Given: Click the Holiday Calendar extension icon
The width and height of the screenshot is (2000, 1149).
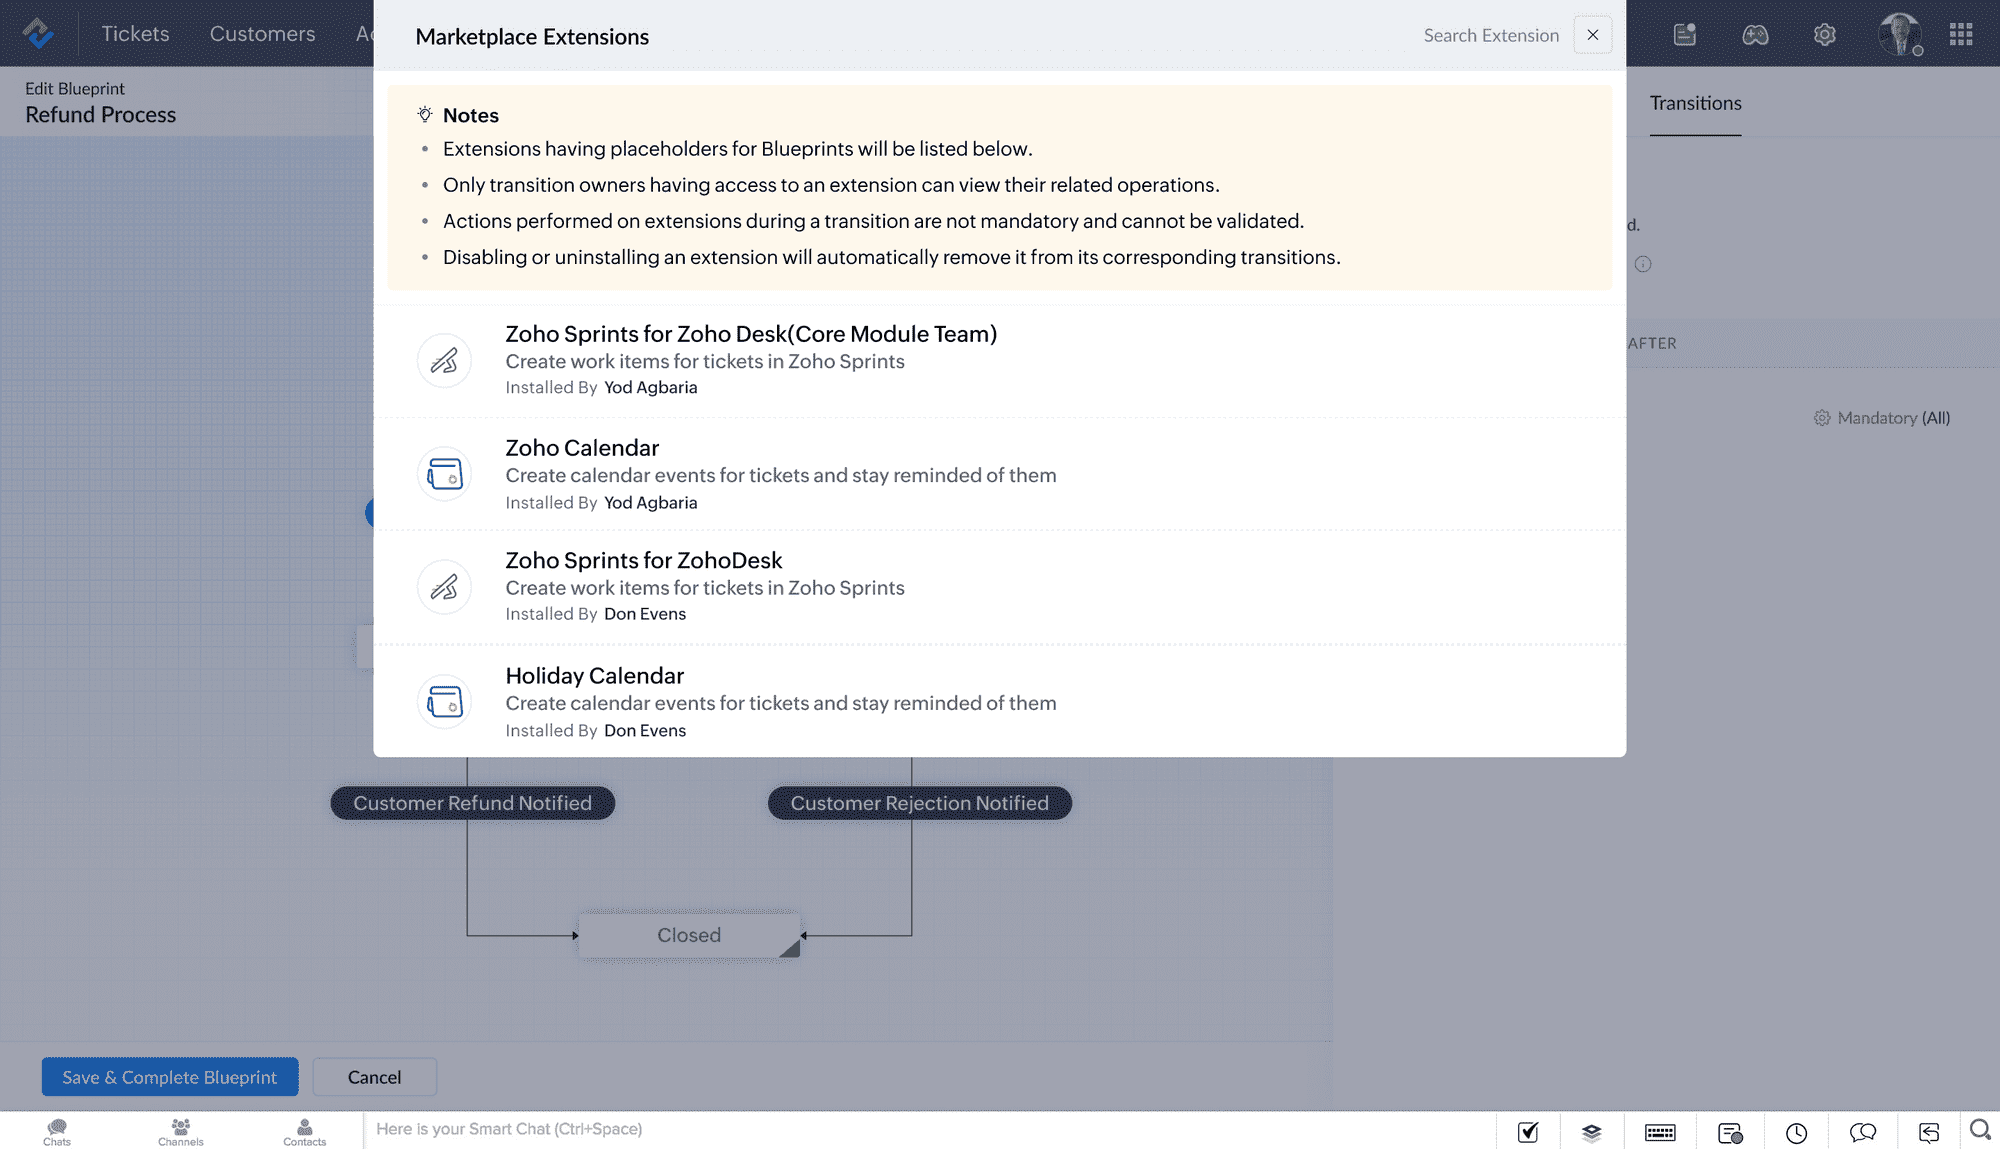Looking at the screenshot, I should tap(444, 702).
